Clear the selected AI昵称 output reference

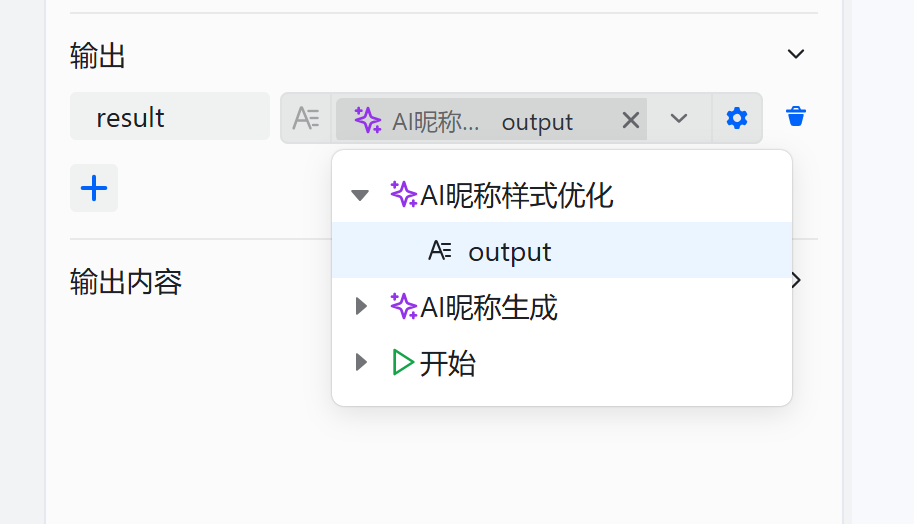pos(631,121)
